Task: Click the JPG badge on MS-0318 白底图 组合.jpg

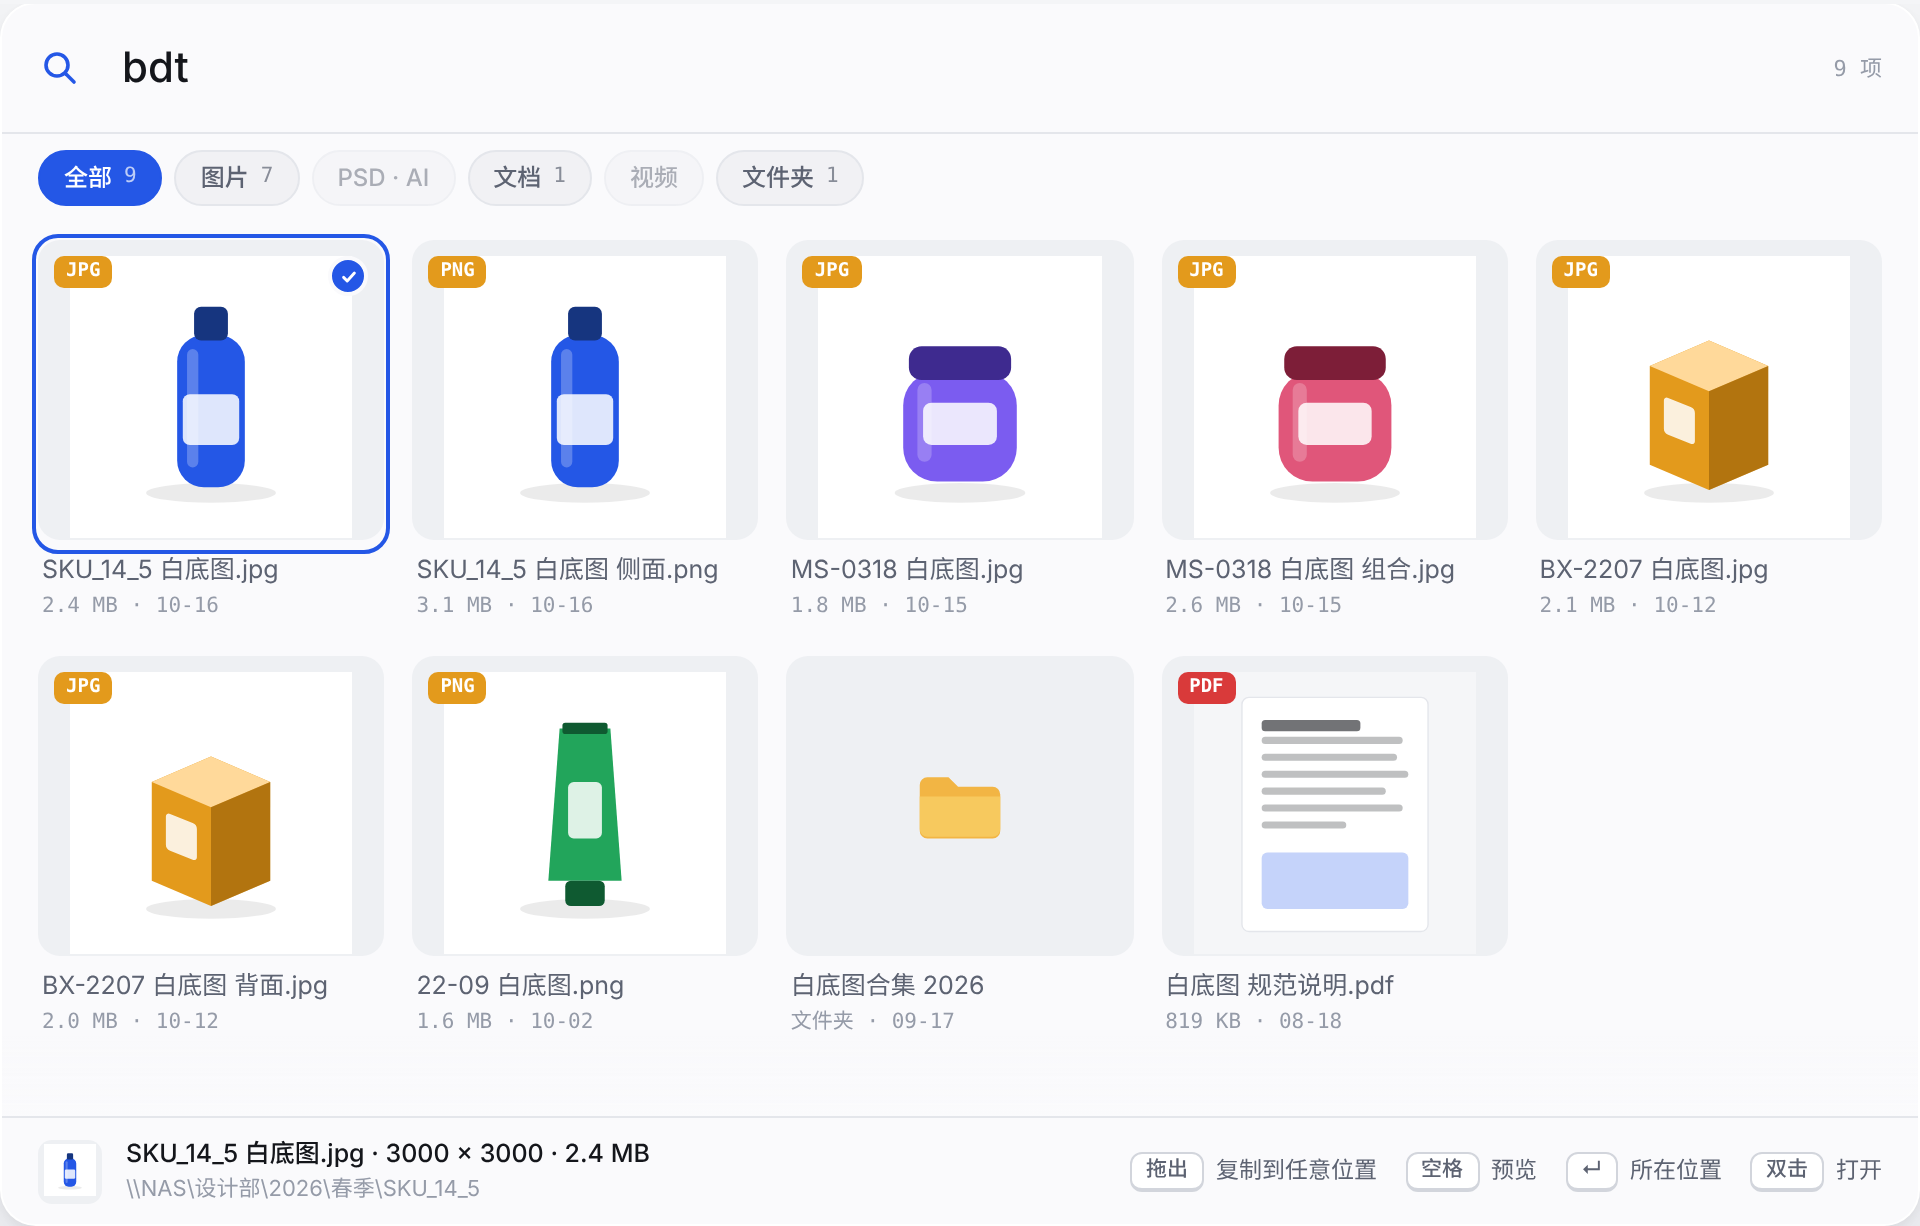Action: [x=1207, y=270]
